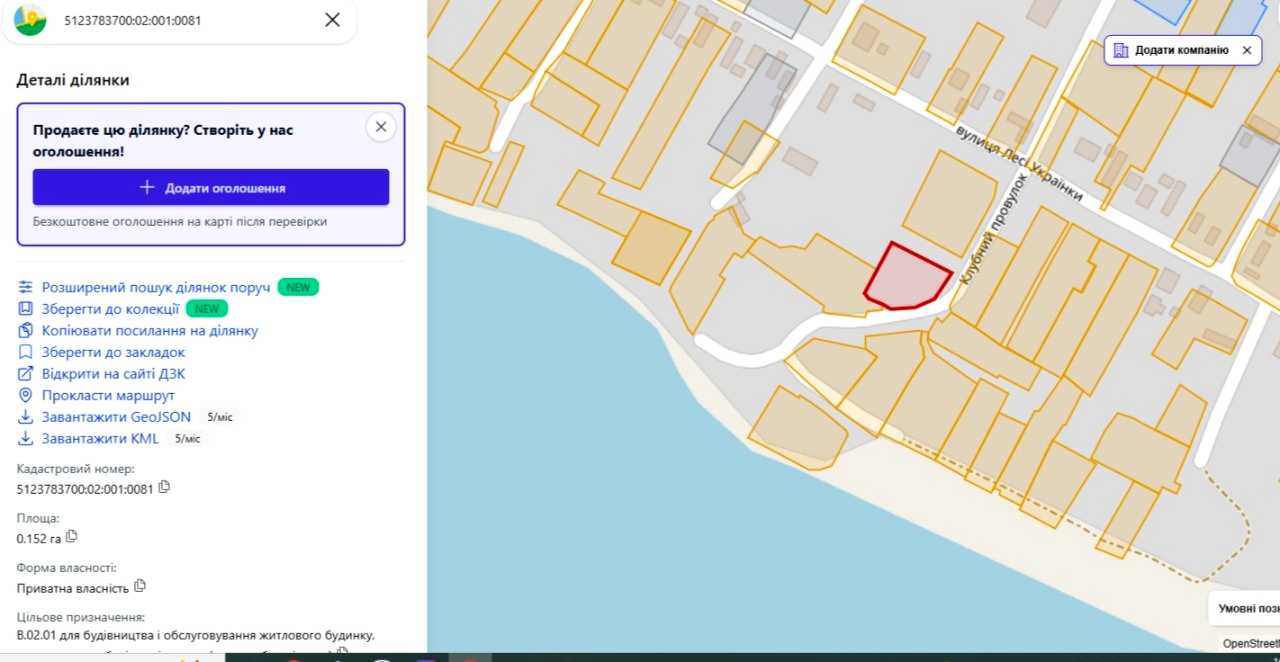Click the 'Прокласти маршрут' location pin icon
Image resolution: width=1280 pixels, height=662 pixels.
tap(26, 395)
